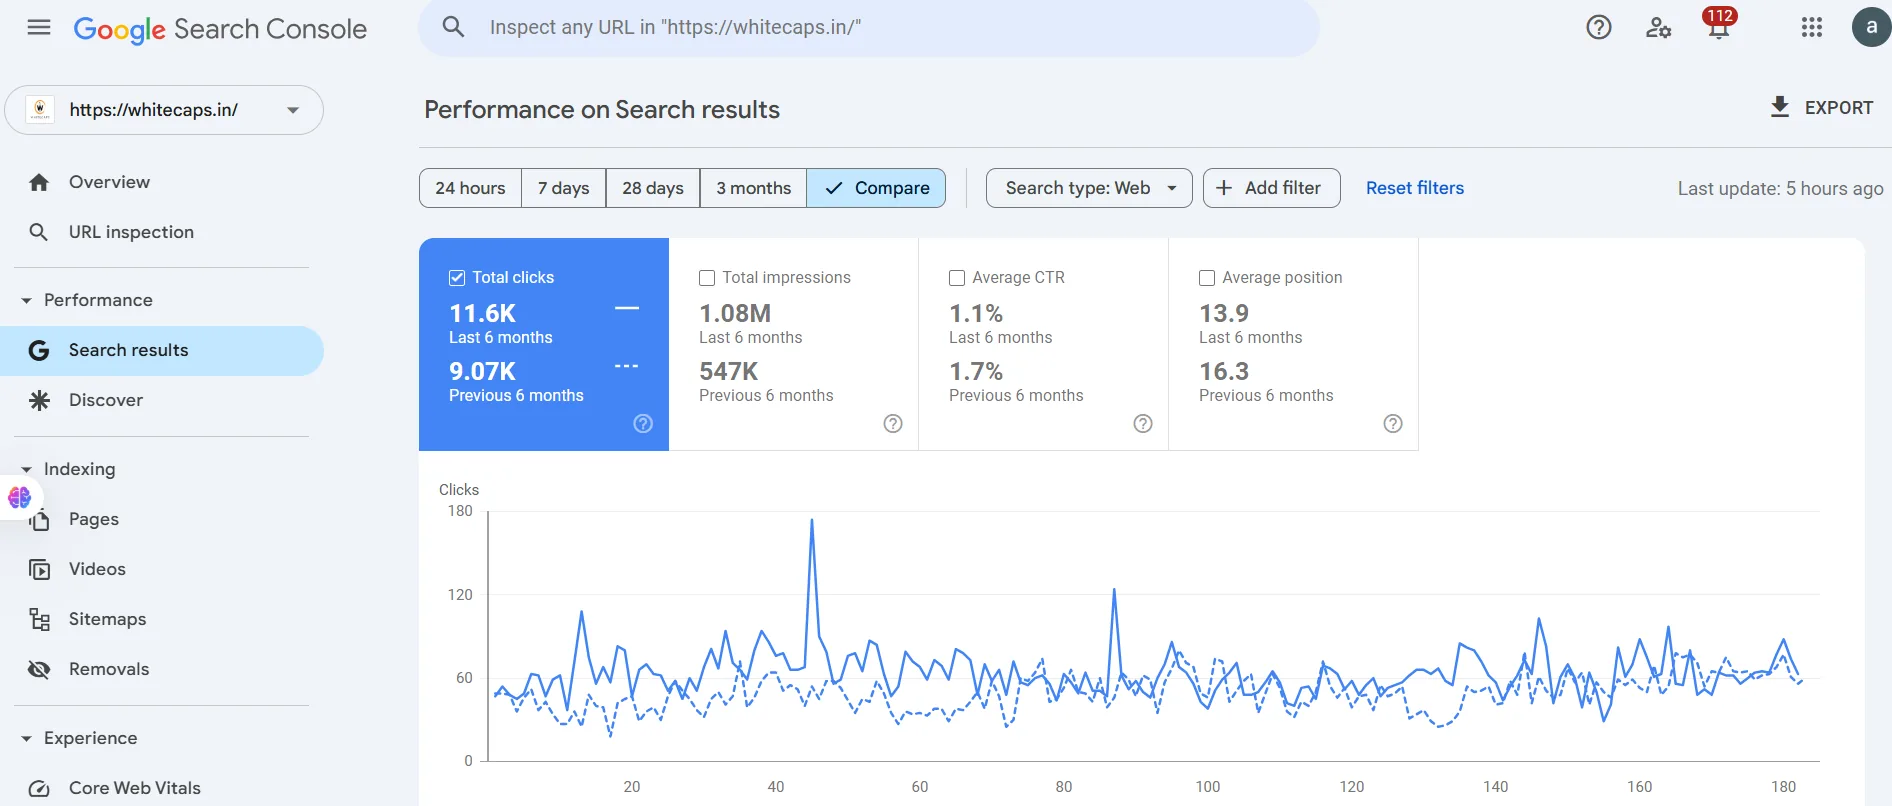This screenshot has width=1892, height=806.
Task: Open users and permissions settings icon
Action: [1658, 27]
